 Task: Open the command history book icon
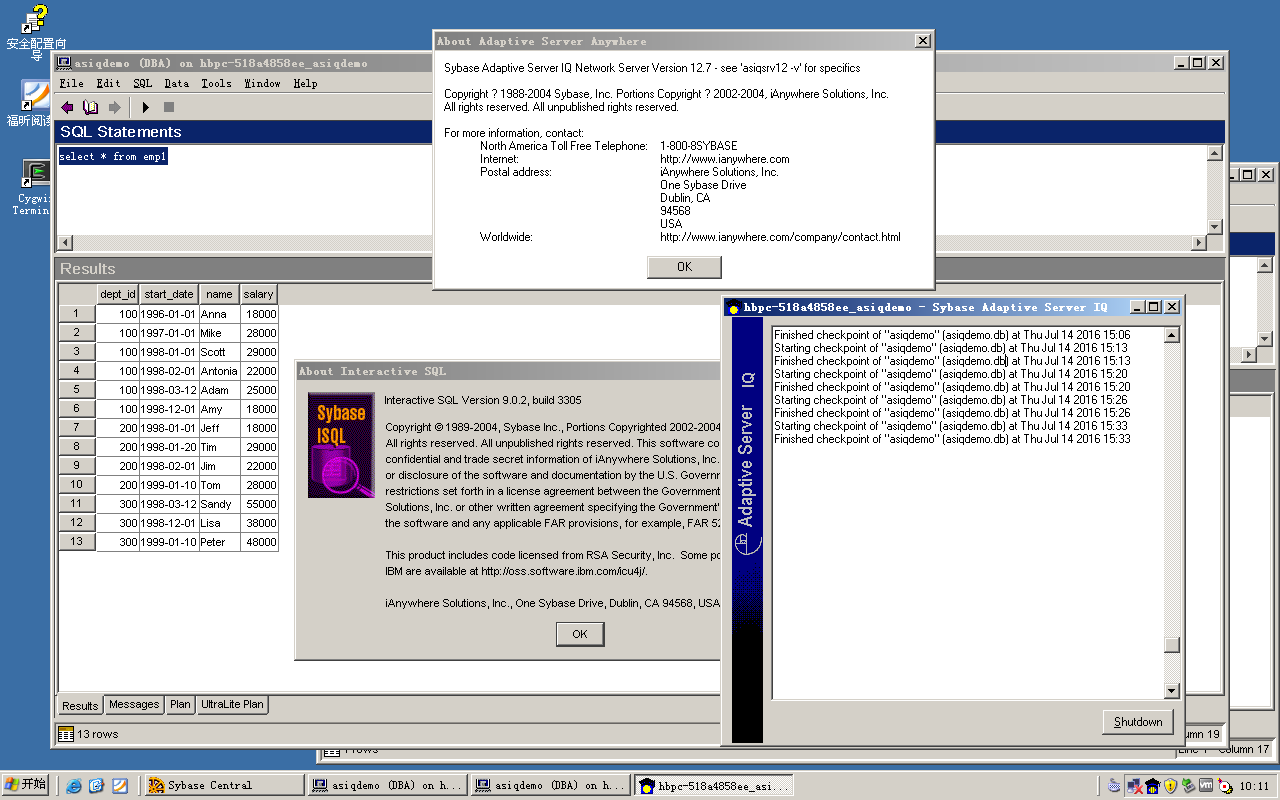coord(90,107)
